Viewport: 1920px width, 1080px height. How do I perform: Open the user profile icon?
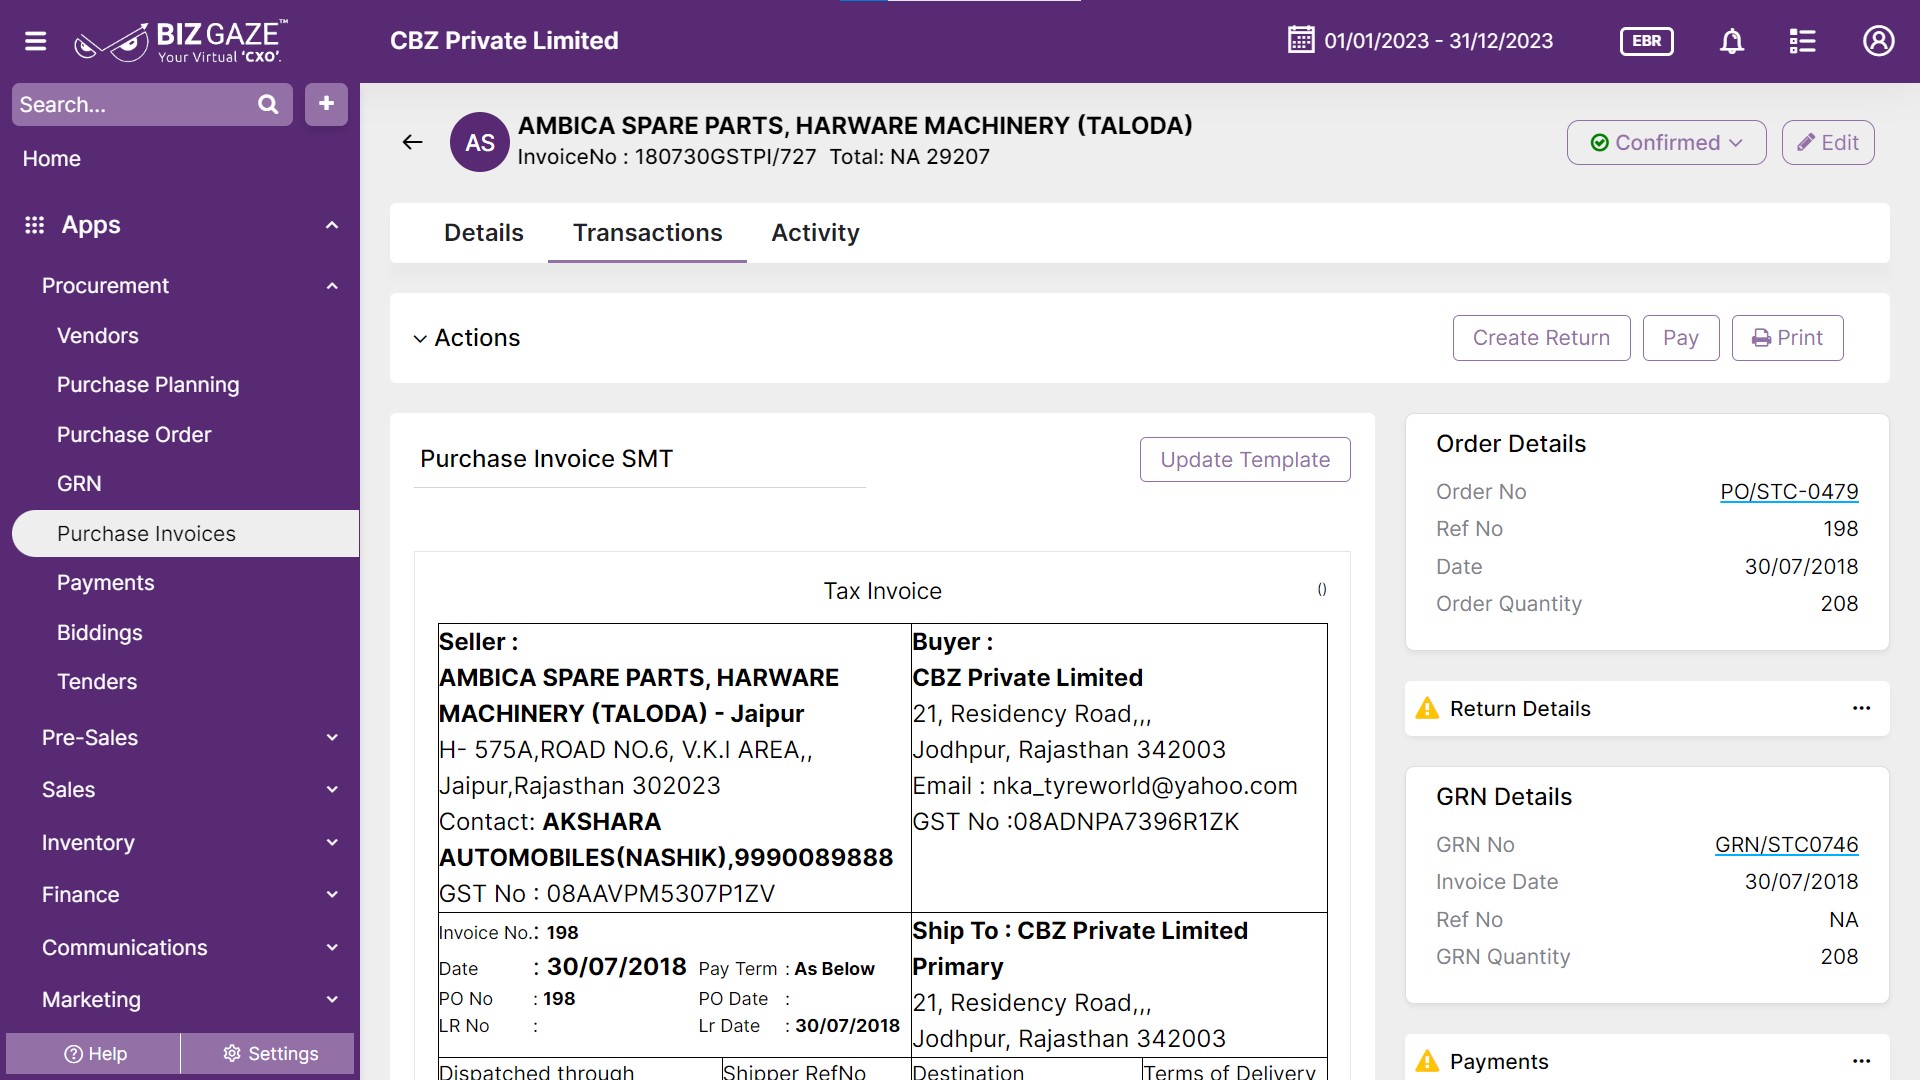pyautogui.click(x=1878, y=41)
